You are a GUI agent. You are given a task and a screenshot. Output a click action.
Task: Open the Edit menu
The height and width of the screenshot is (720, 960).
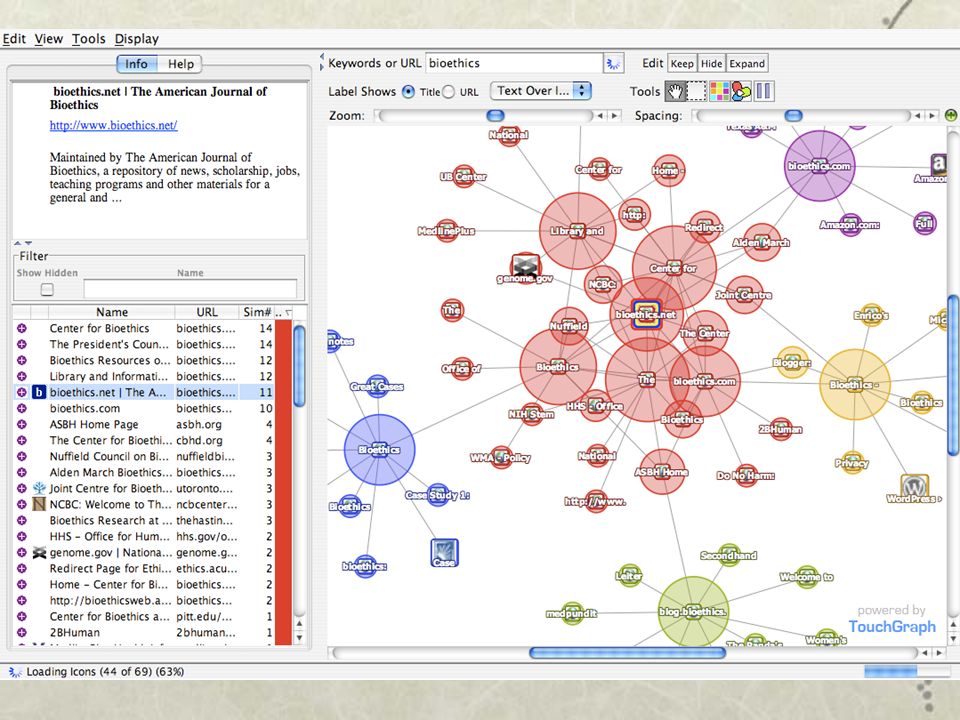[x=13, y=39]
